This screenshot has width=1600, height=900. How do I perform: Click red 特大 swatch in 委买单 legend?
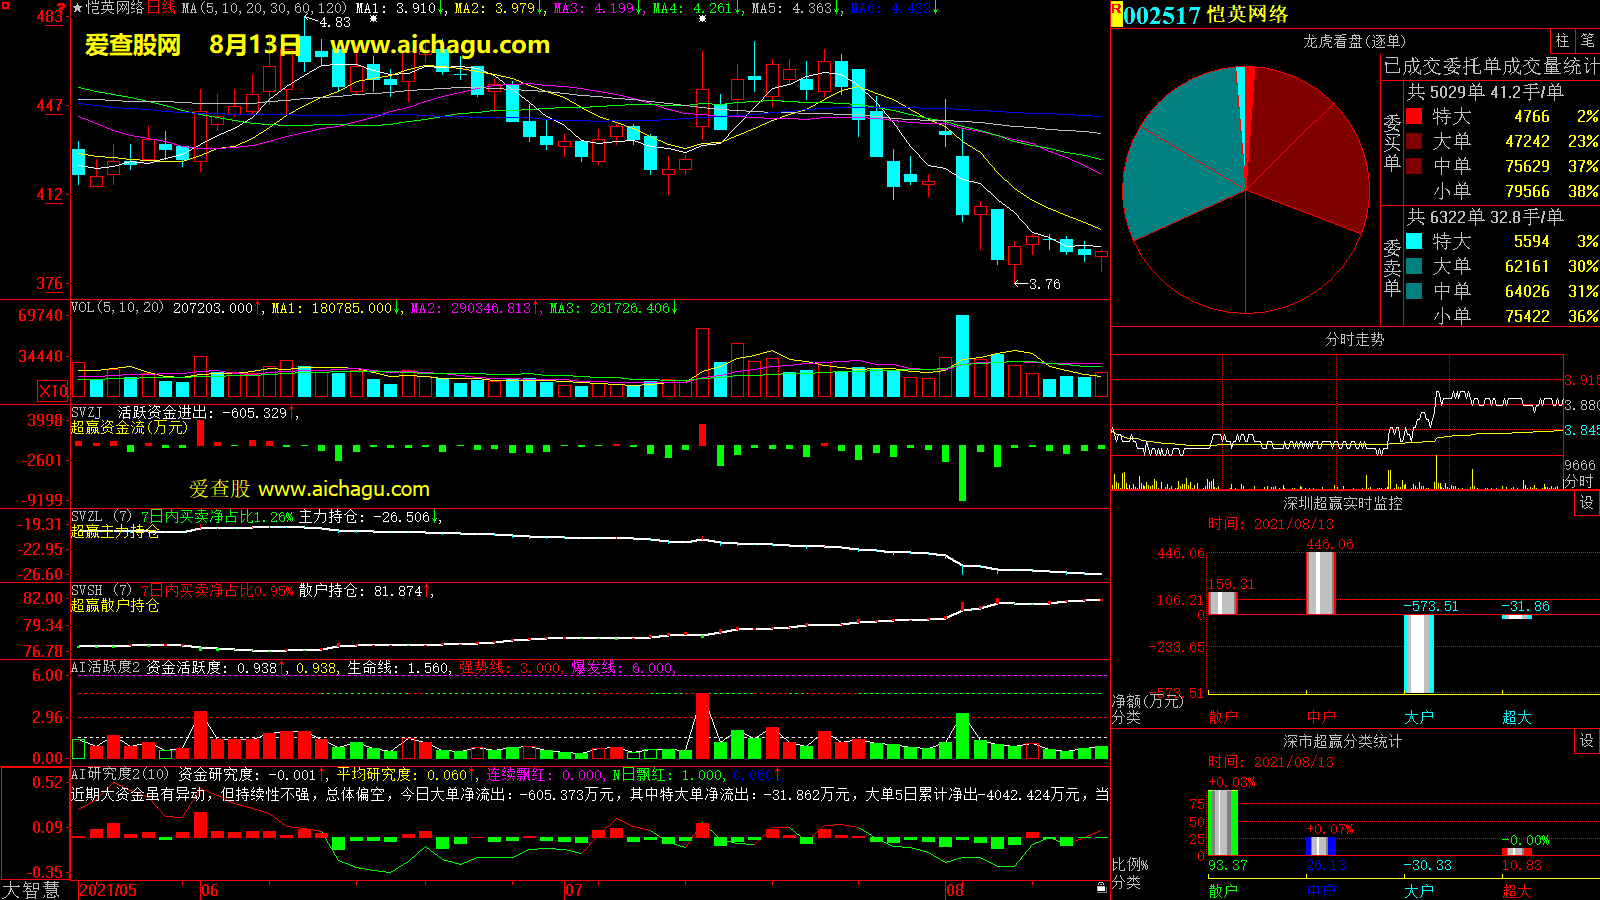[1414, 116]
